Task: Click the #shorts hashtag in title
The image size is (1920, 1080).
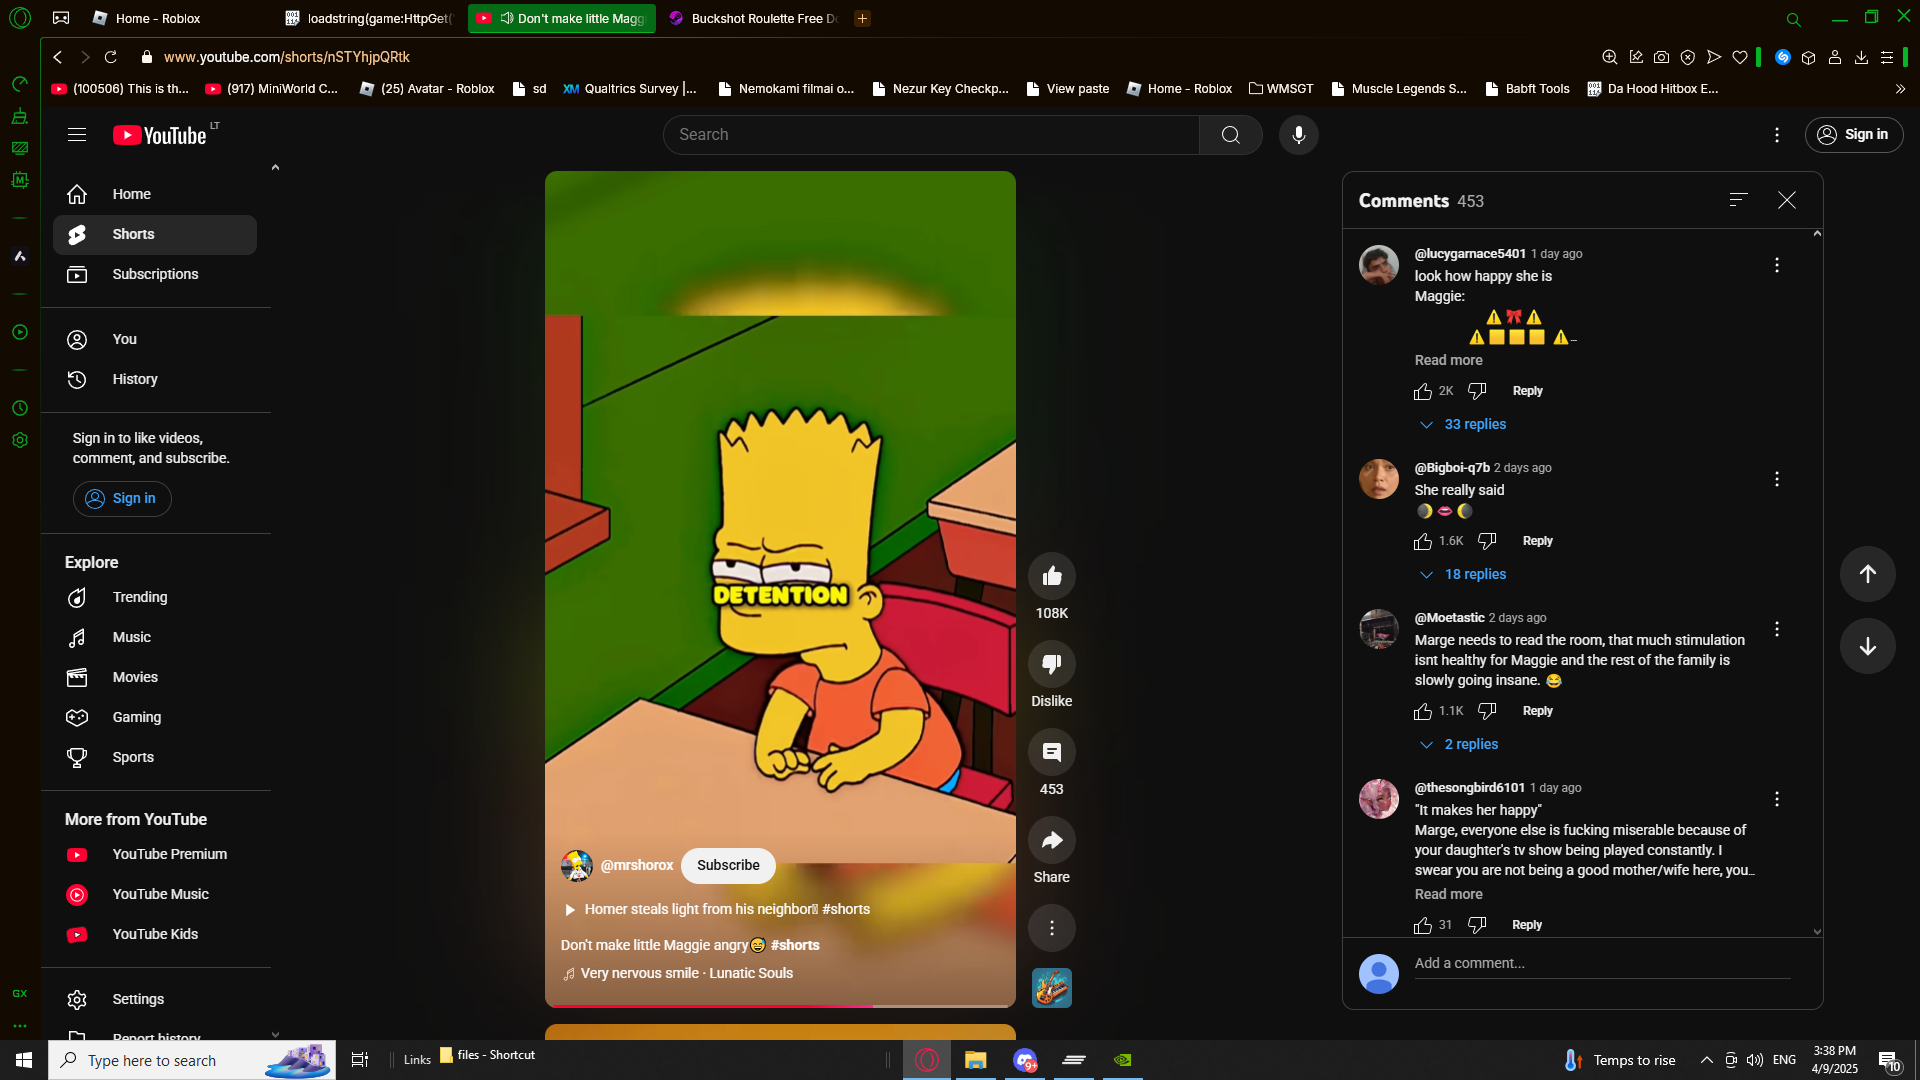Action: (x=795, y=946)
